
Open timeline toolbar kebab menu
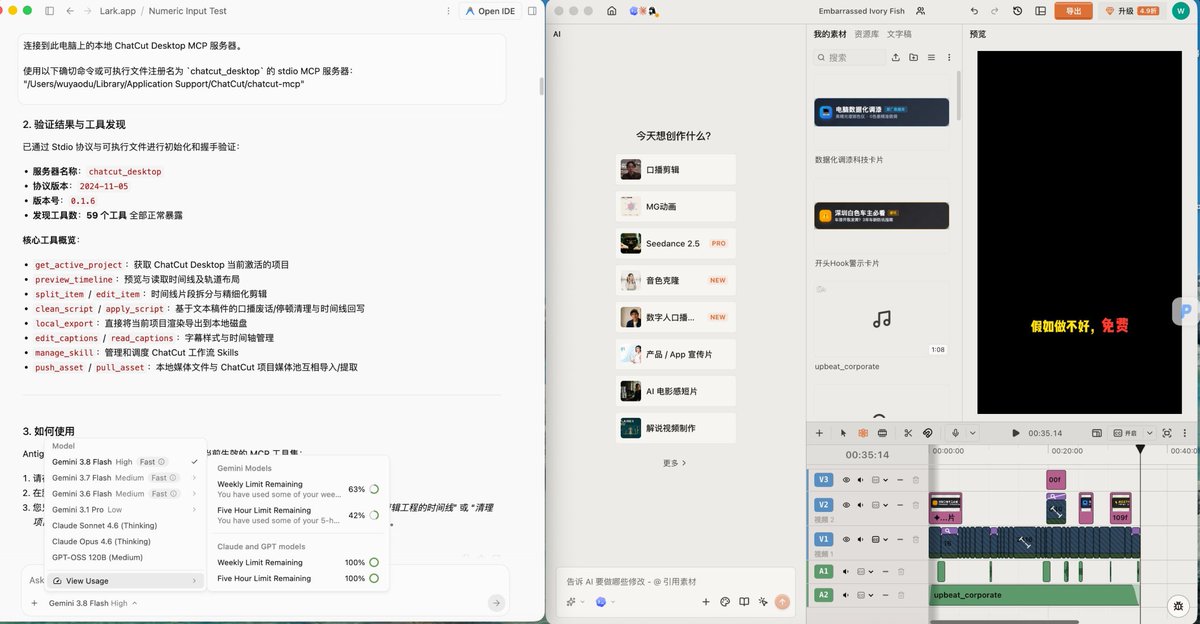click(x=1185, y=433)
